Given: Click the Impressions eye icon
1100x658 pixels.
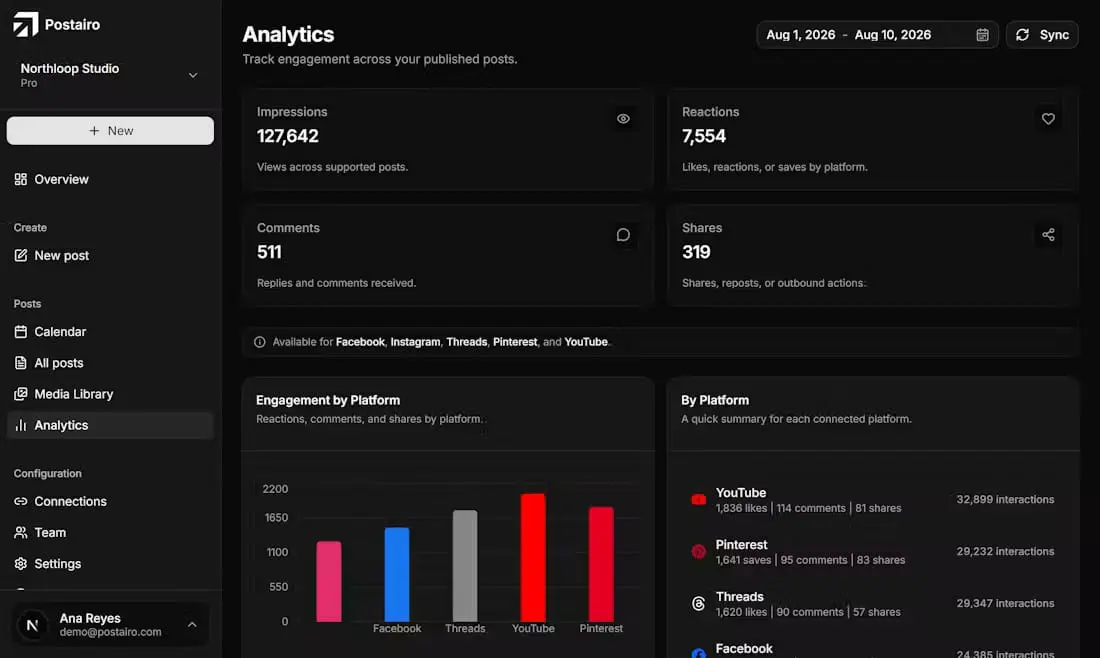Looking at the screenshot, I should [623, 119].
